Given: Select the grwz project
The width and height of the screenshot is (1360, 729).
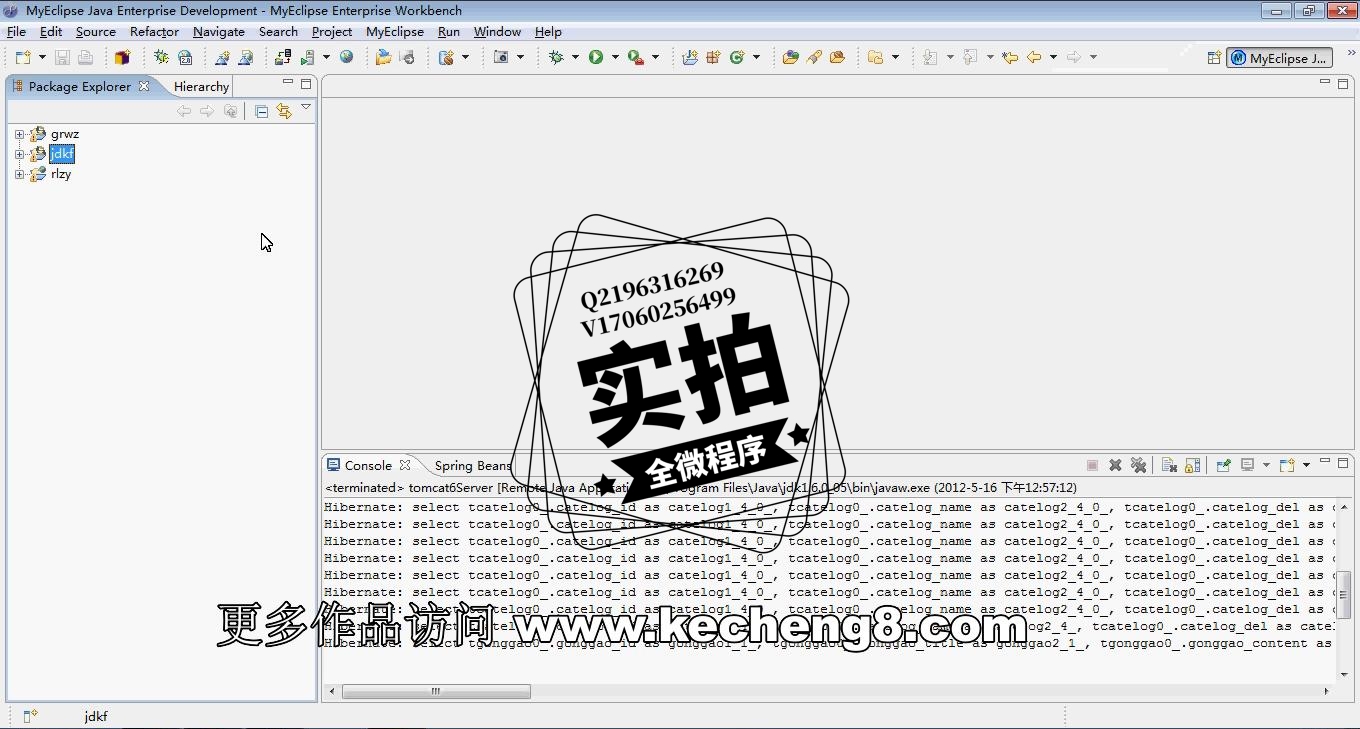Looking at the screenshot, I should tap(65, 134).
